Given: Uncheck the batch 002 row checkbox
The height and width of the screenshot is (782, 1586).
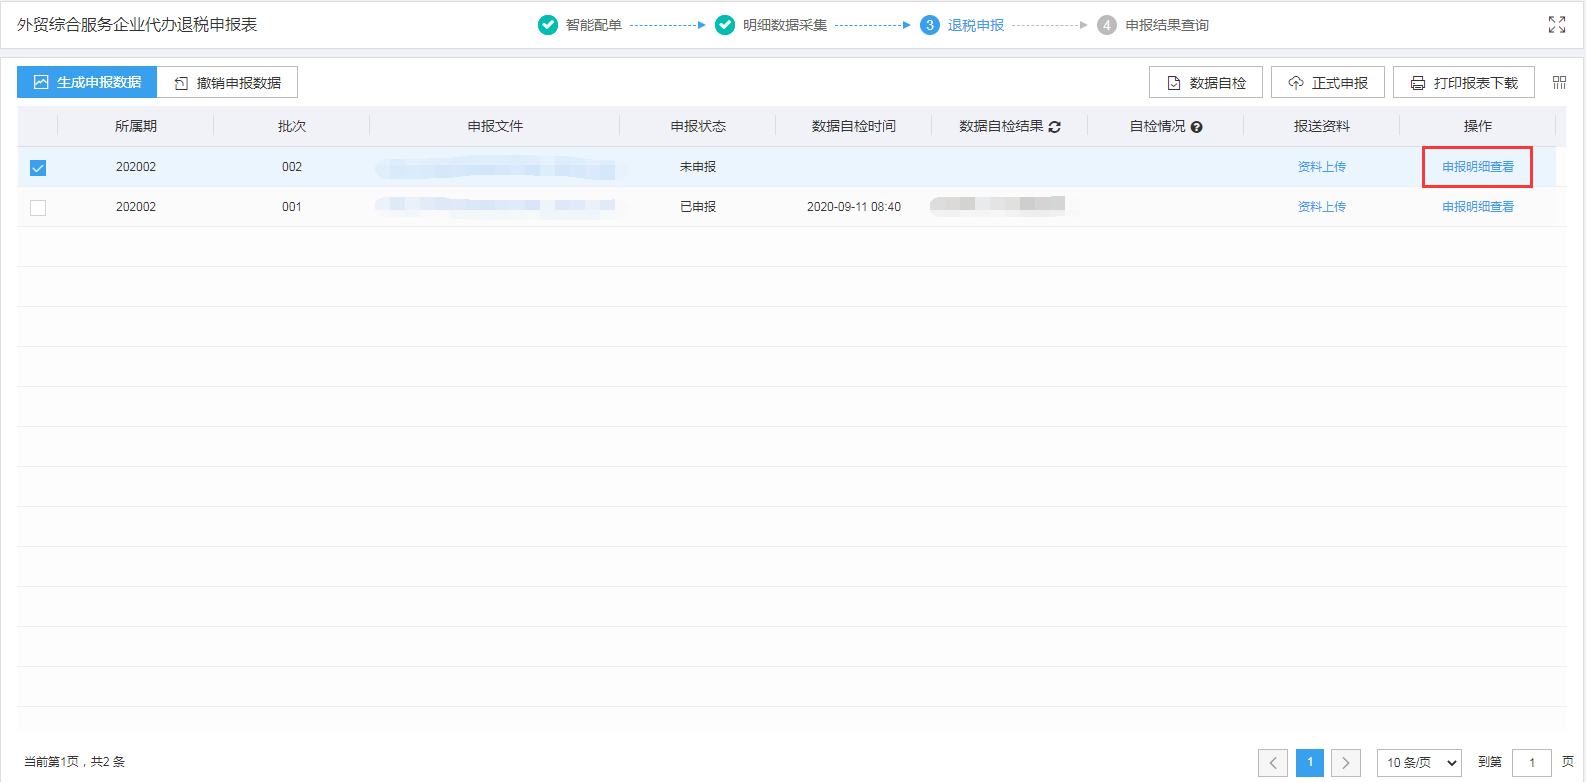Looking at the screenshot, I should [x=38, y=168].
